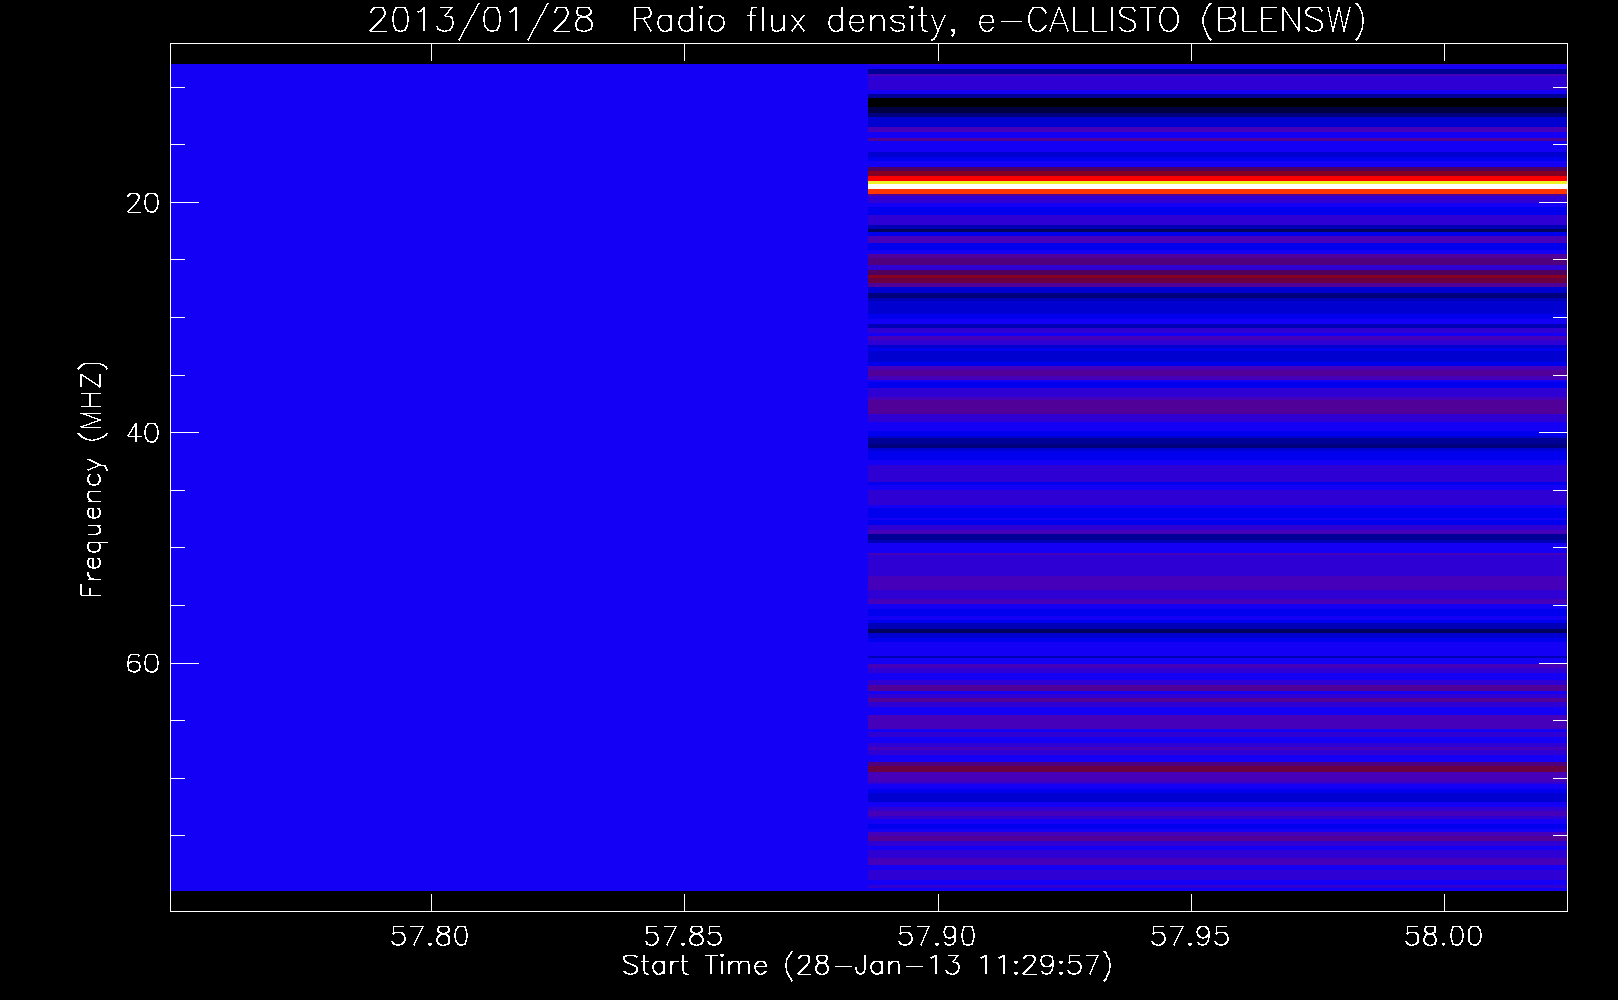
Task: Click the y-axis value 40
Action: (144, 433)
